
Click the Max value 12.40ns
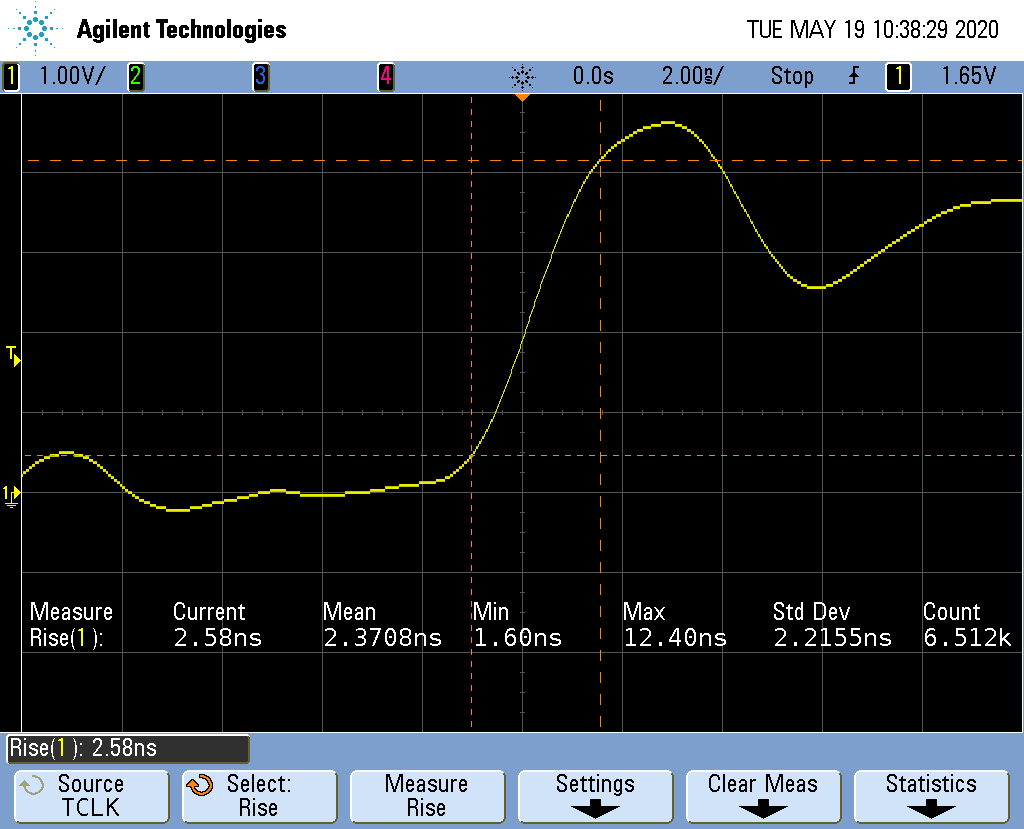click(675, 638)
